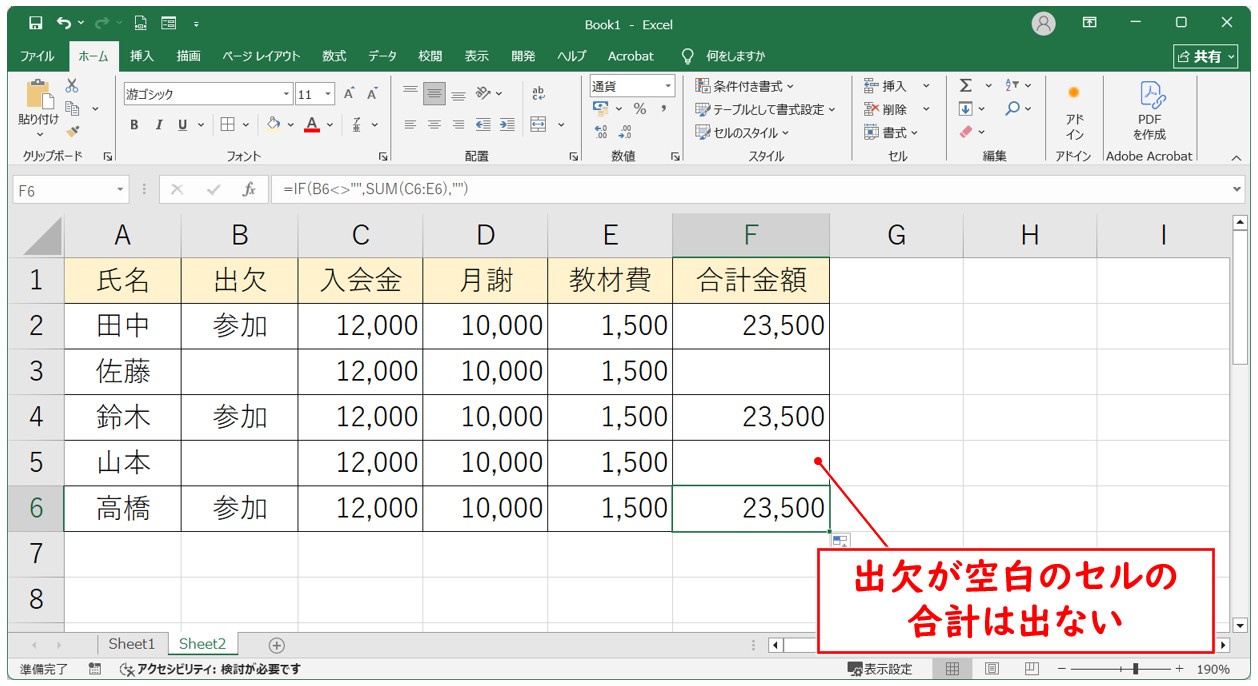The image size is (1258, 686).
Task: Open the 条件付き書式 dropdown
Action: [x=746, y=86]
